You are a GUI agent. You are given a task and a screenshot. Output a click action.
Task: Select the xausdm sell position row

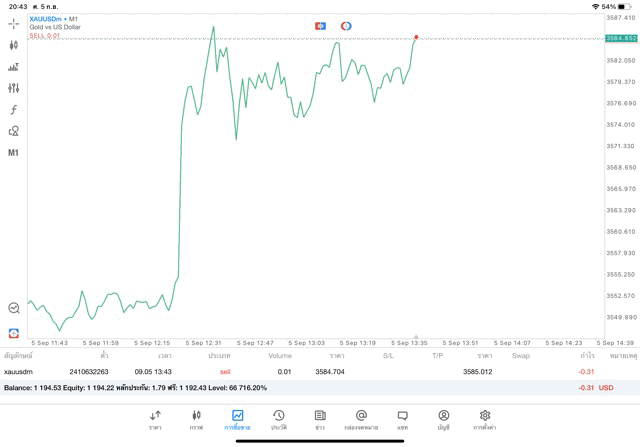coord(300,371)
